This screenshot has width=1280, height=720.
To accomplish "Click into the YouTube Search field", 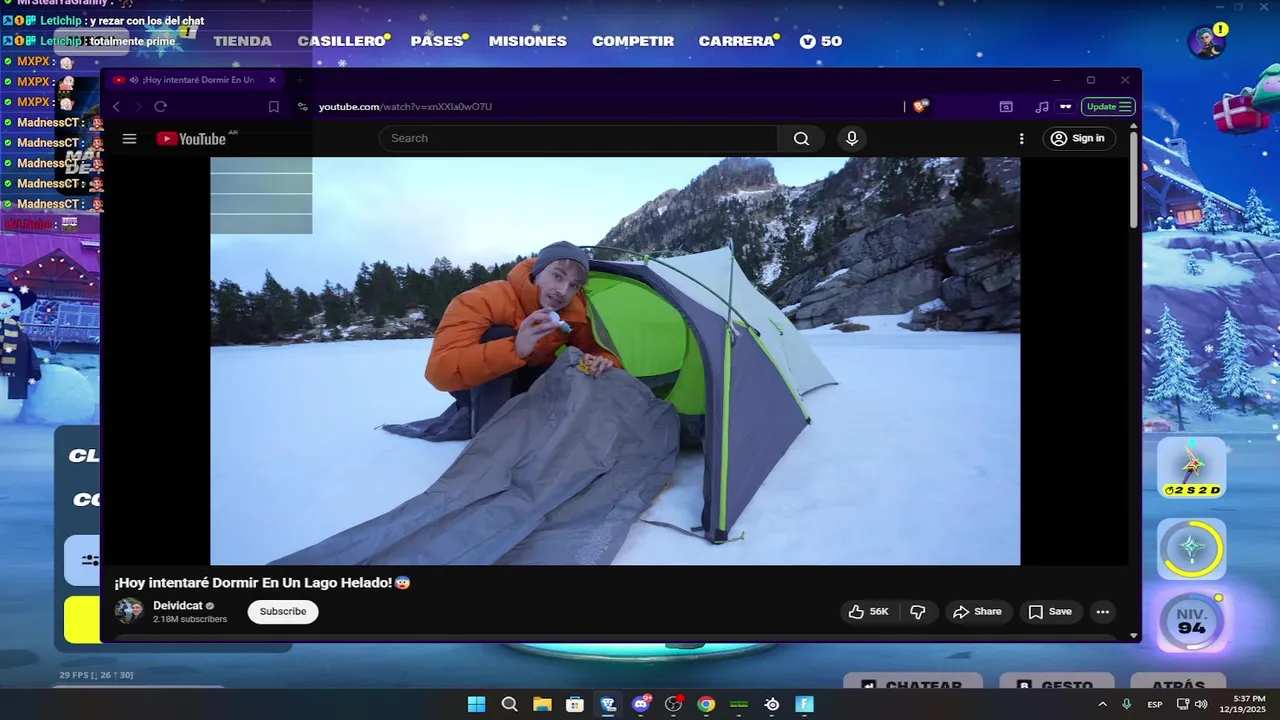I will coord(579,139).
